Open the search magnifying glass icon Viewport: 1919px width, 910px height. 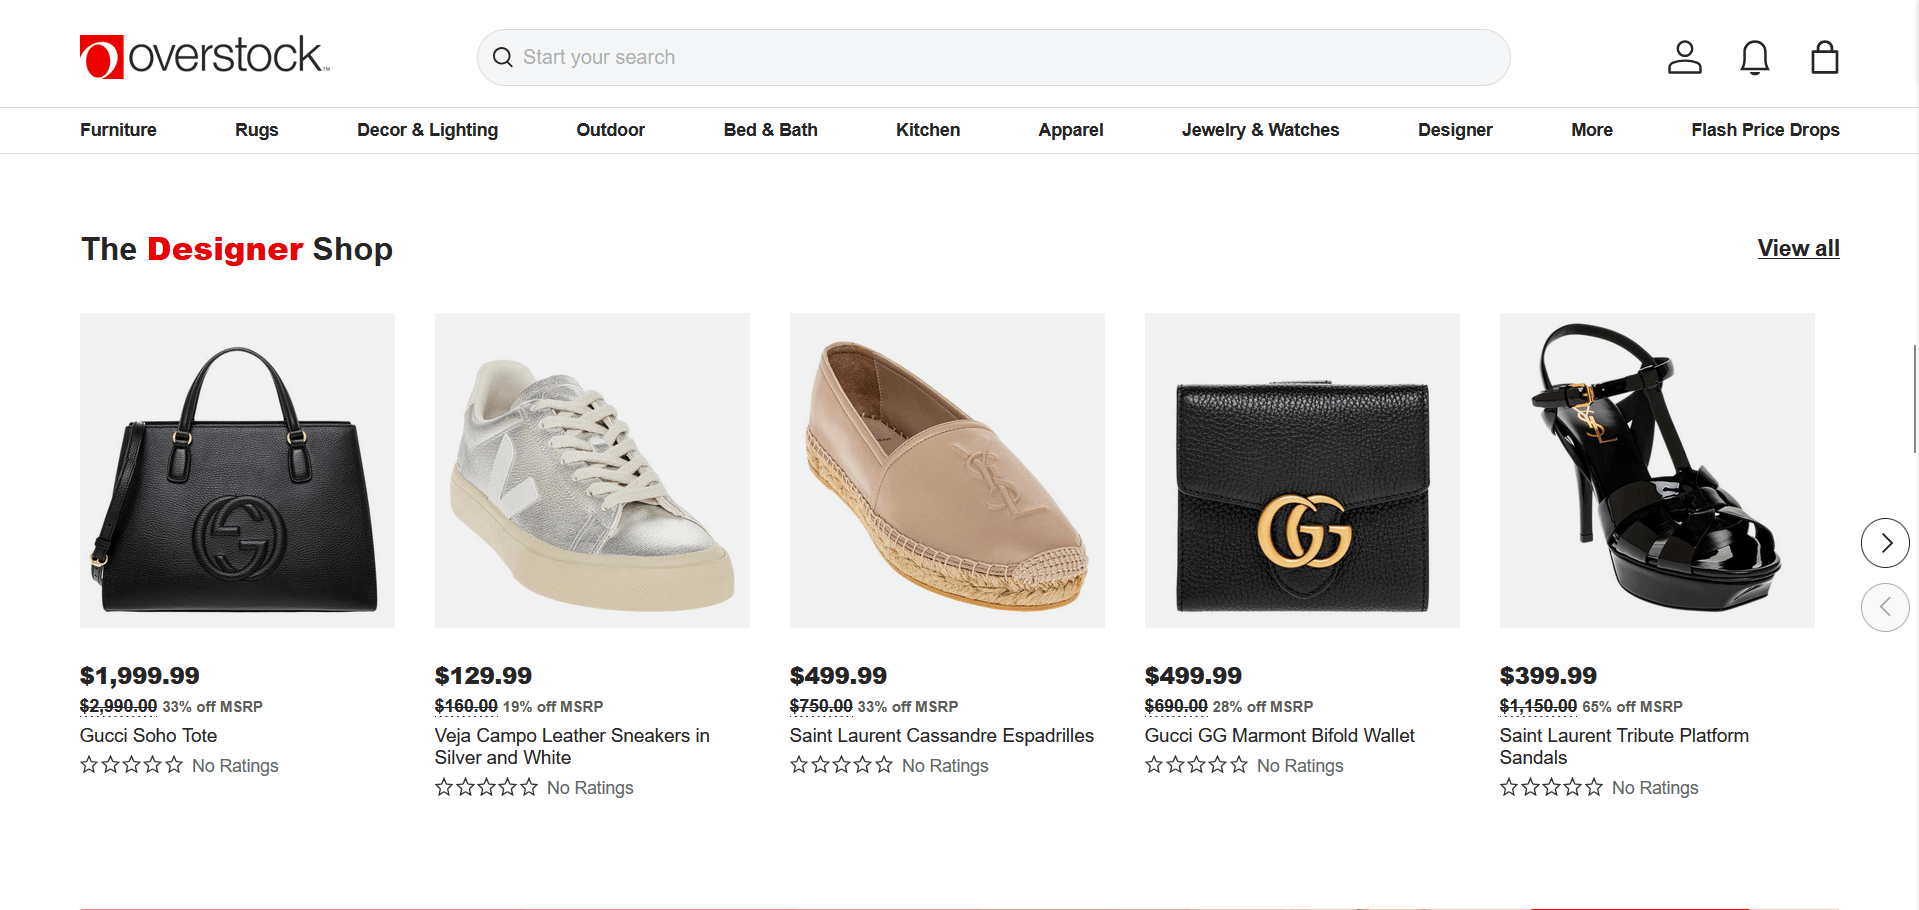point(502,57)
